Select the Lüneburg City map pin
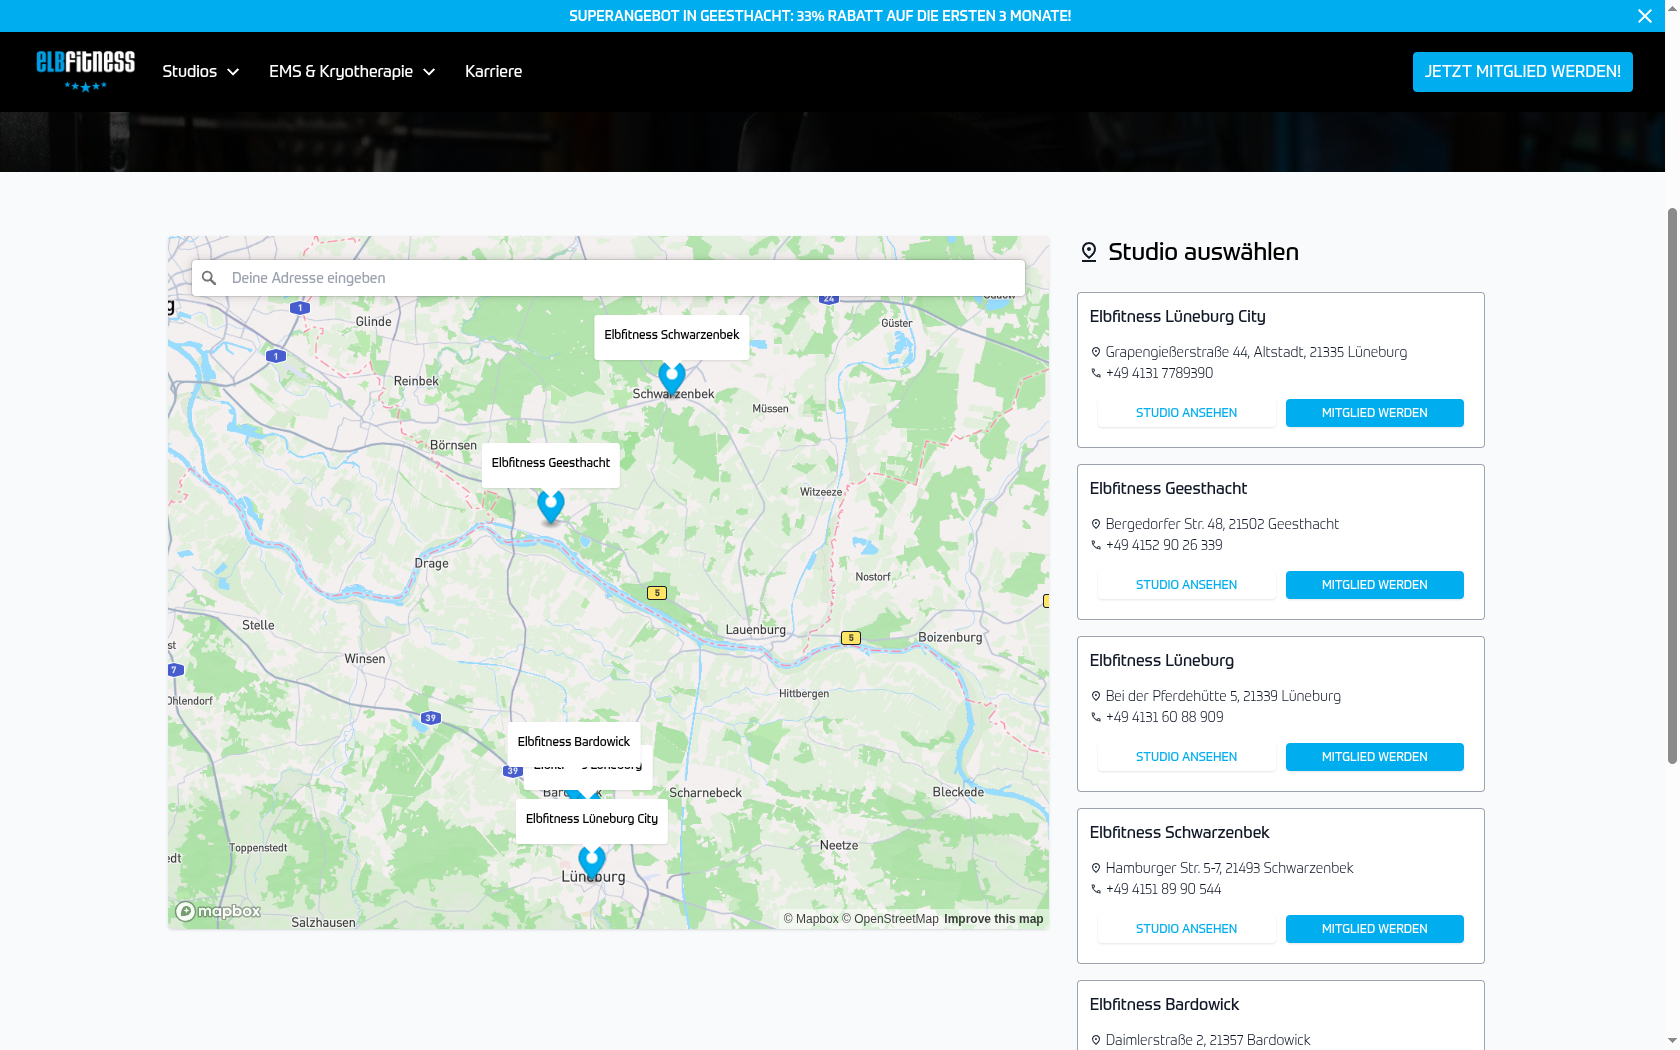The height and width of the screenshot is (1050, 1680). [592, 862]
